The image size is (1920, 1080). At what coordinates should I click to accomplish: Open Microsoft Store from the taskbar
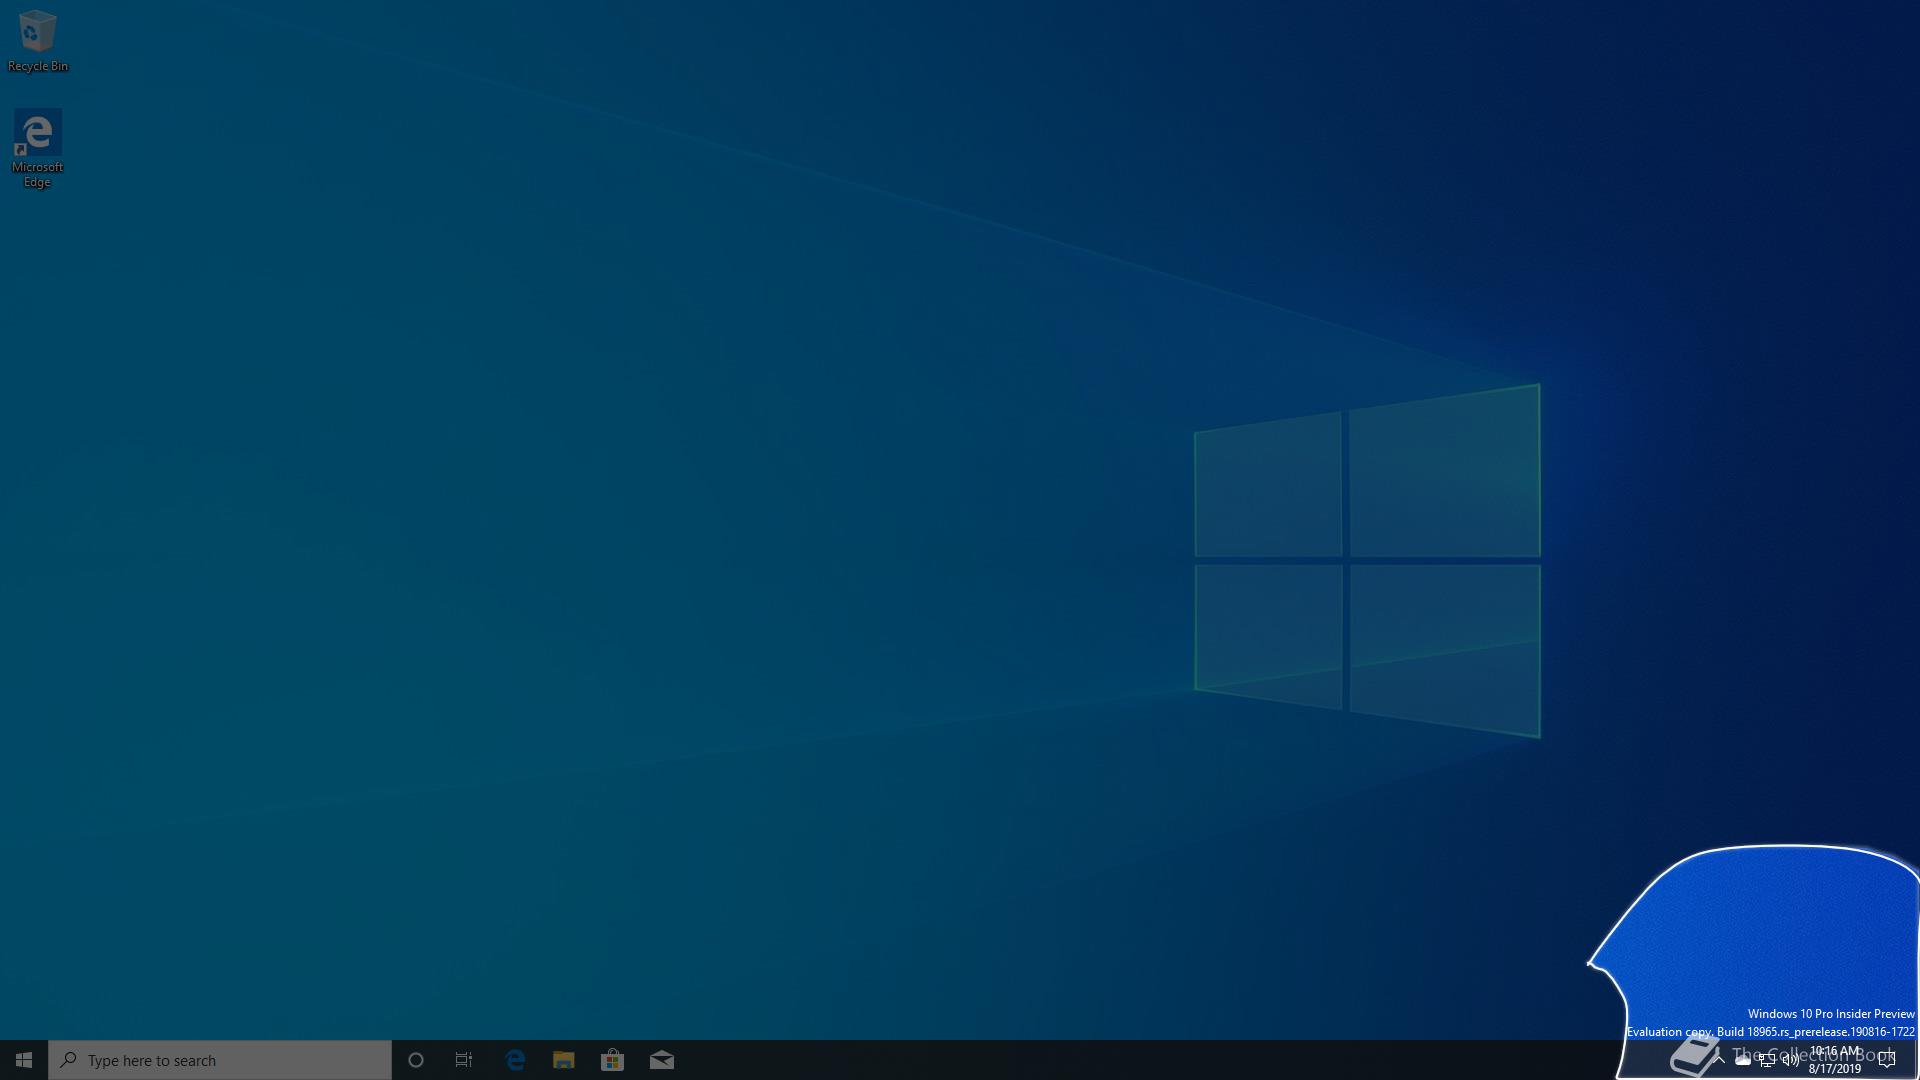(612, 1060)
